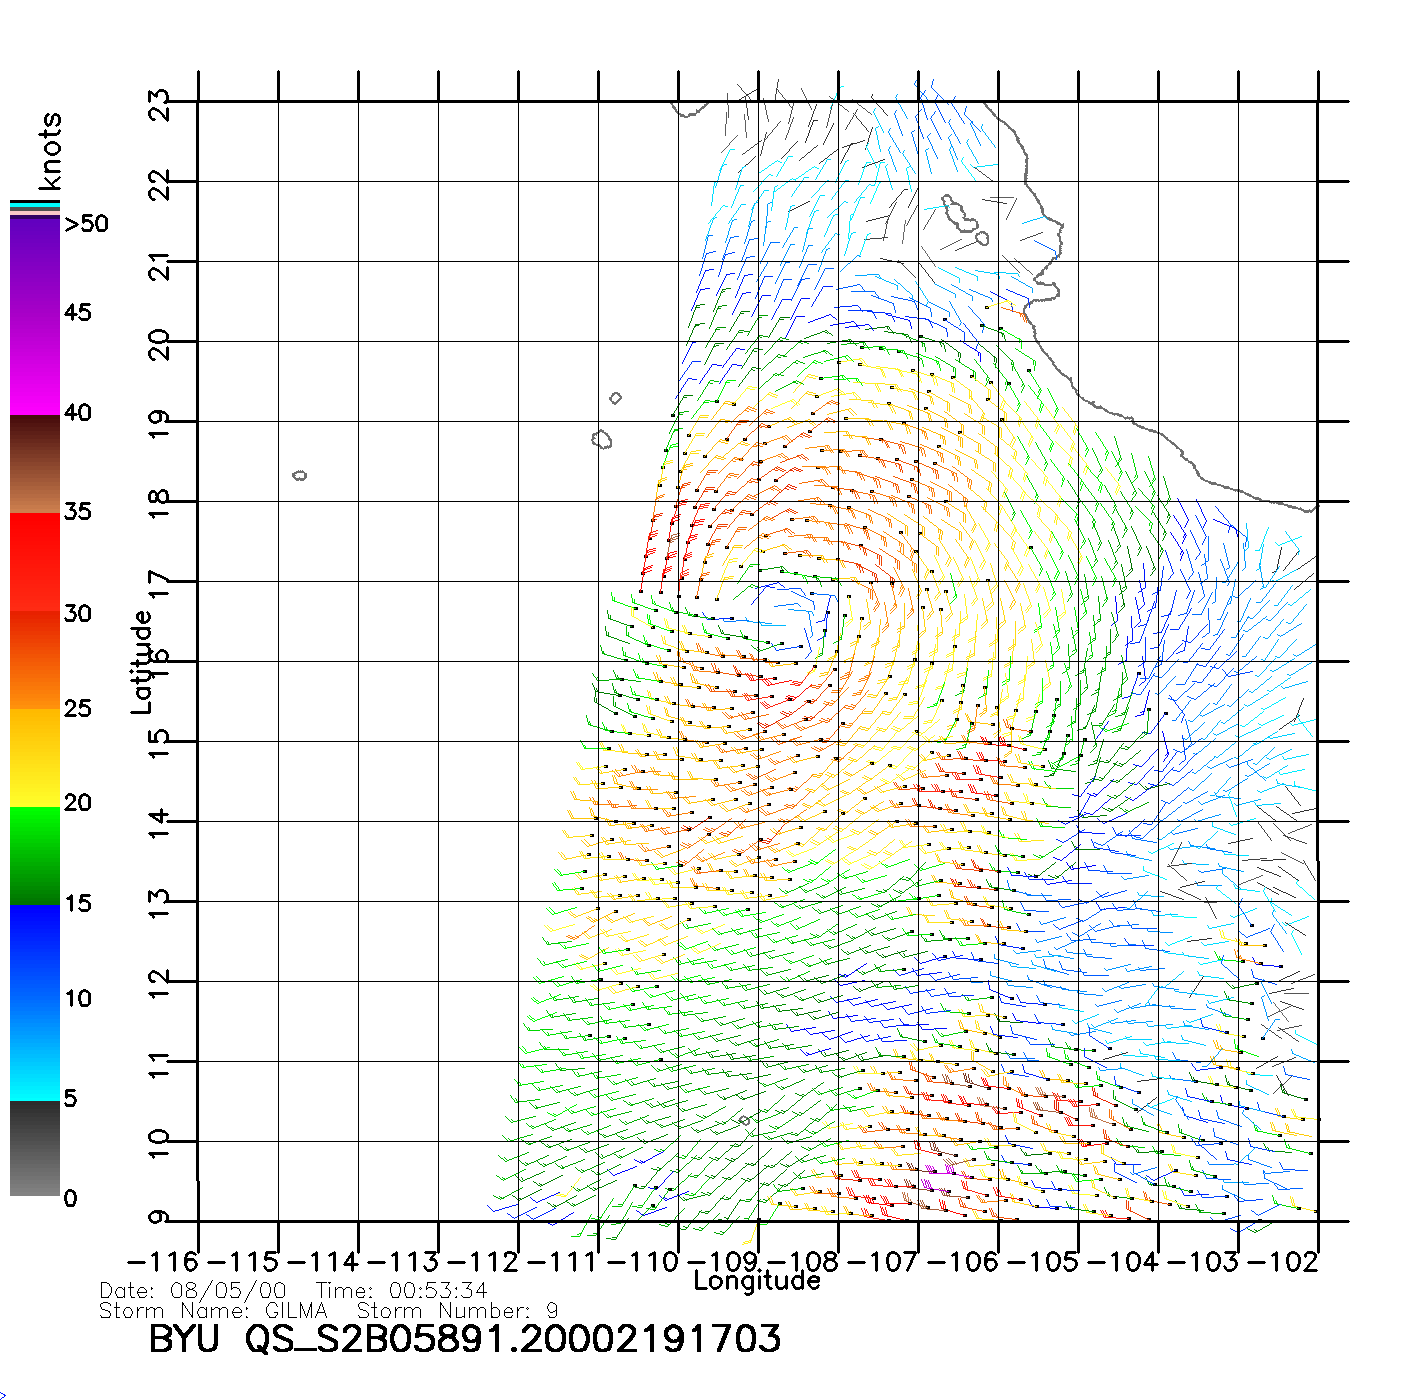Click the 23 latitude tick label

click(160, 104)
